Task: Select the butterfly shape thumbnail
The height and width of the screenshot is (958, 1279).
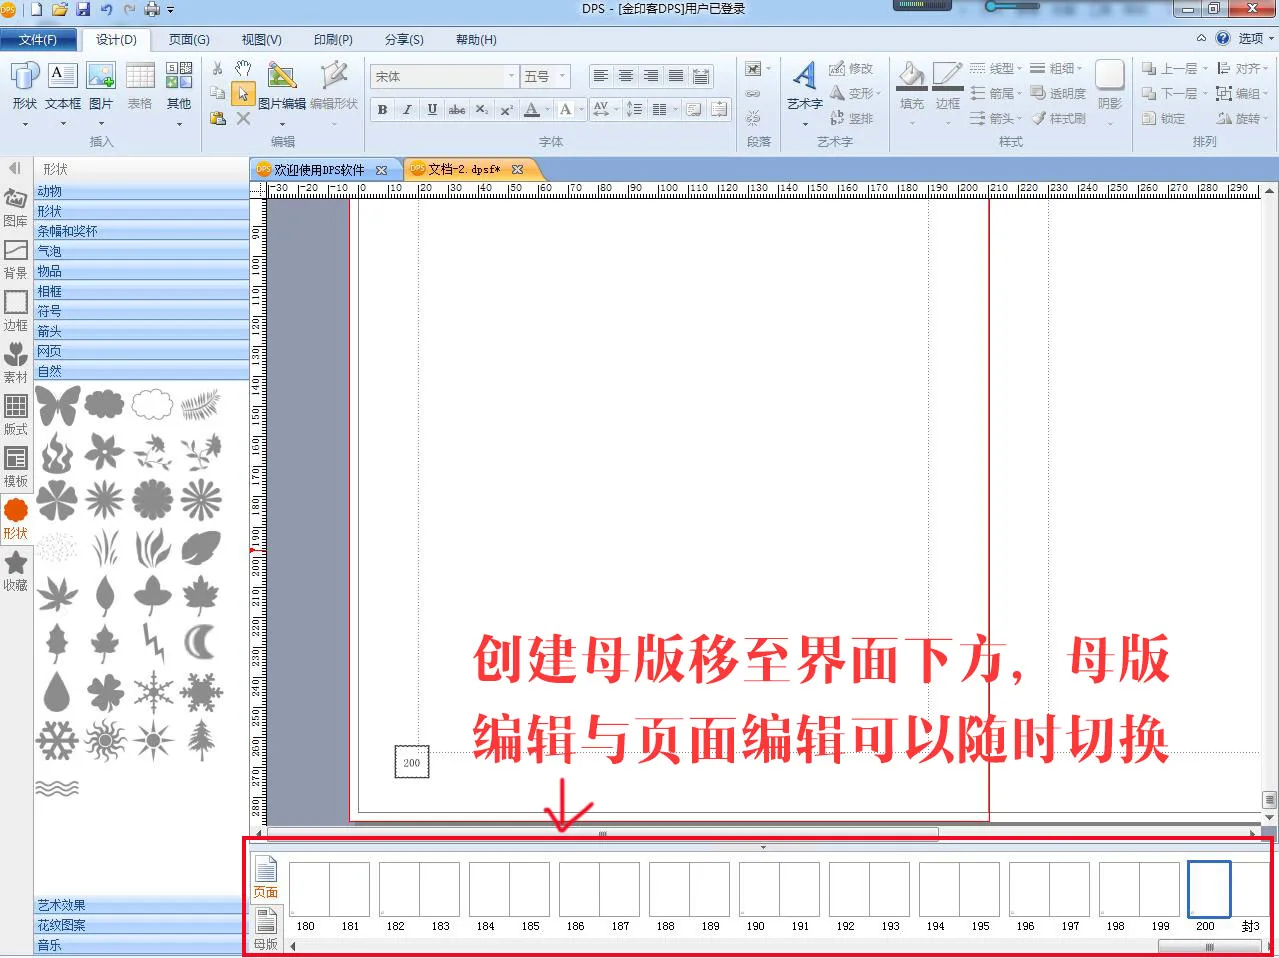Action: [58, 405]
